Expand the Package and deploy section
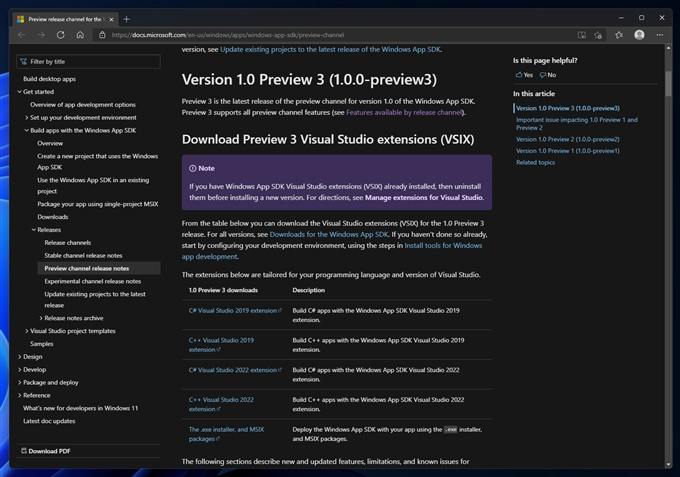 point(20,382)
